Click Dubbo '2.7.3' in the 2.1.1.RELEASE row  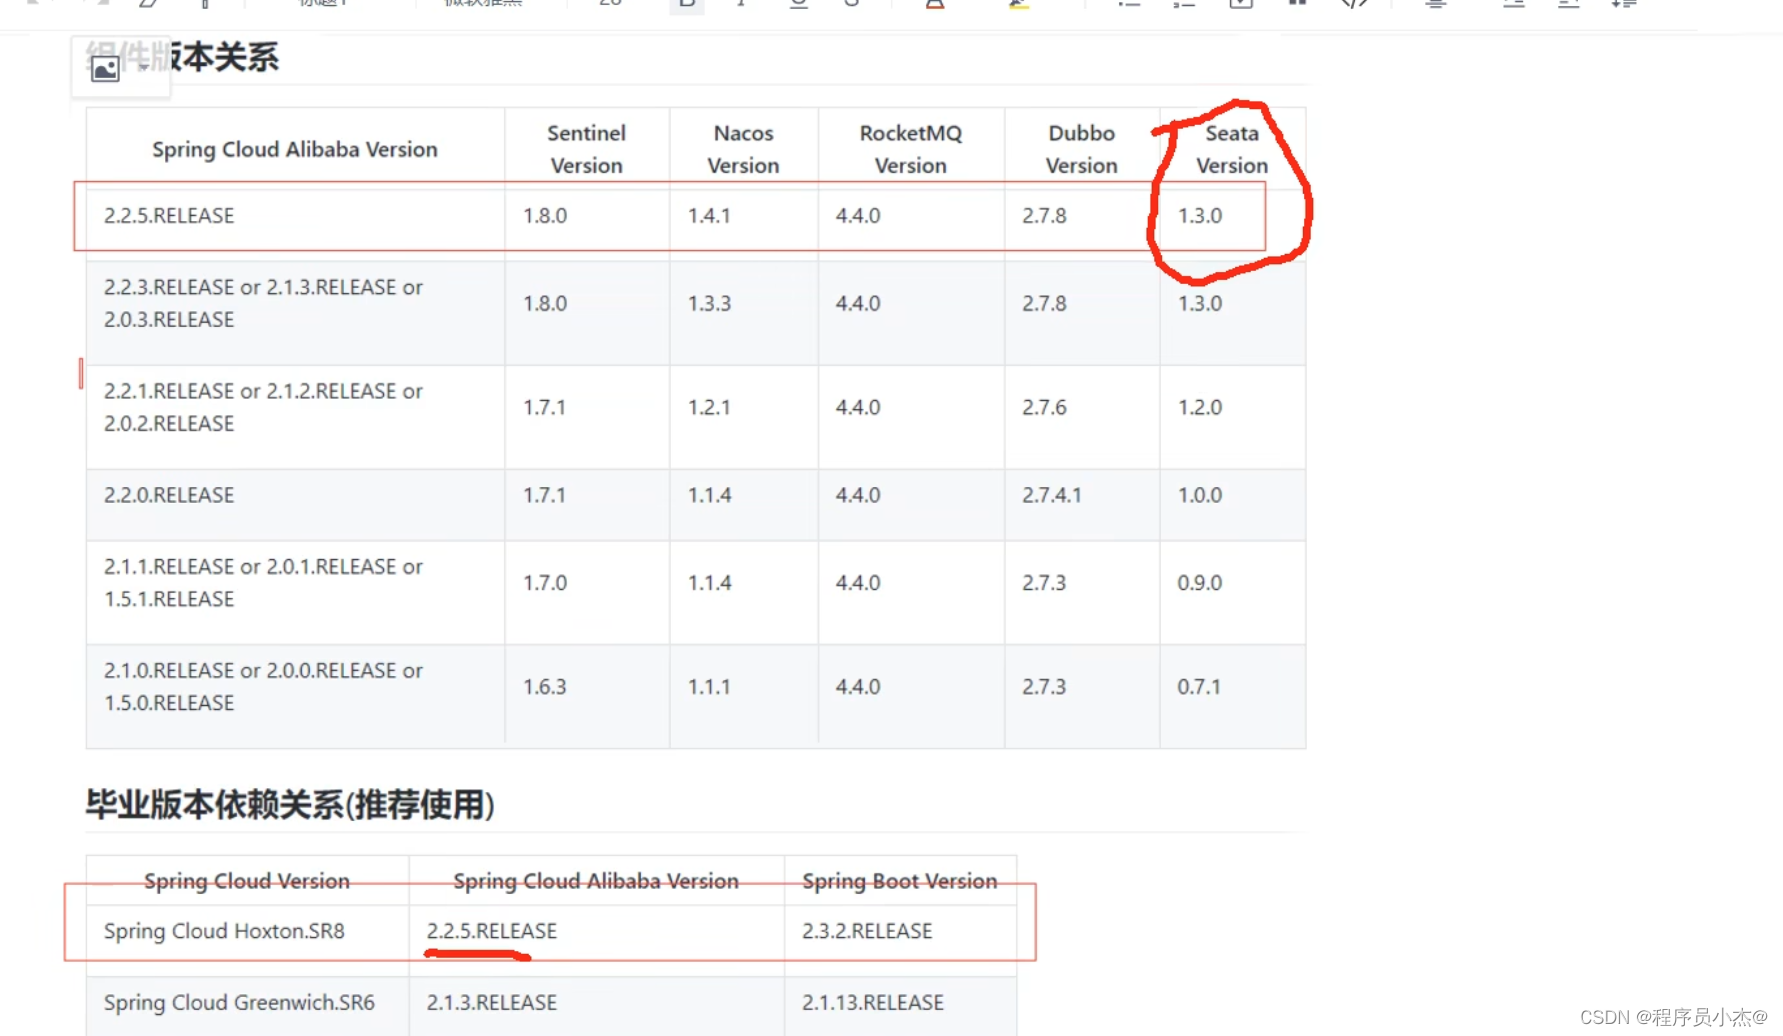pos(1044,583)
